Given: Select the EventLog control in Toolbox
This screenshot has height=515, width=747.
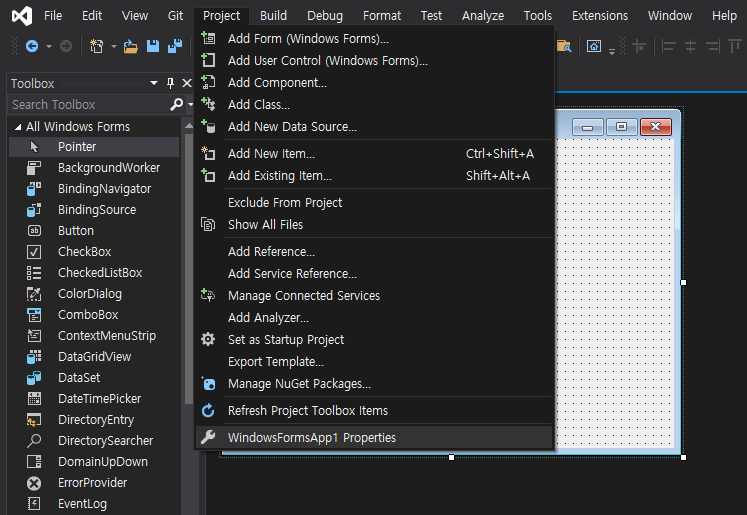Looking at the screenshot, I should pyautogui.click(x=94, y=504).
